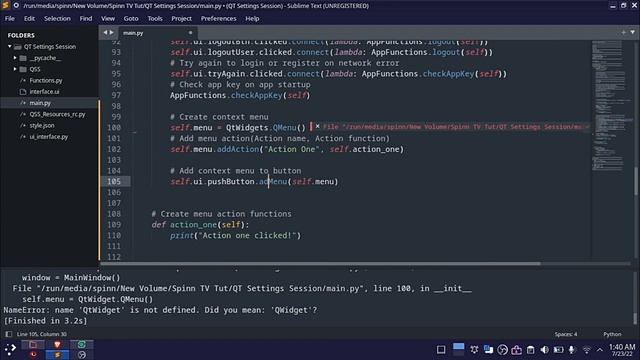Open the Tools menu
This screenshot has height=360, width=640.
tap(155, 18)
